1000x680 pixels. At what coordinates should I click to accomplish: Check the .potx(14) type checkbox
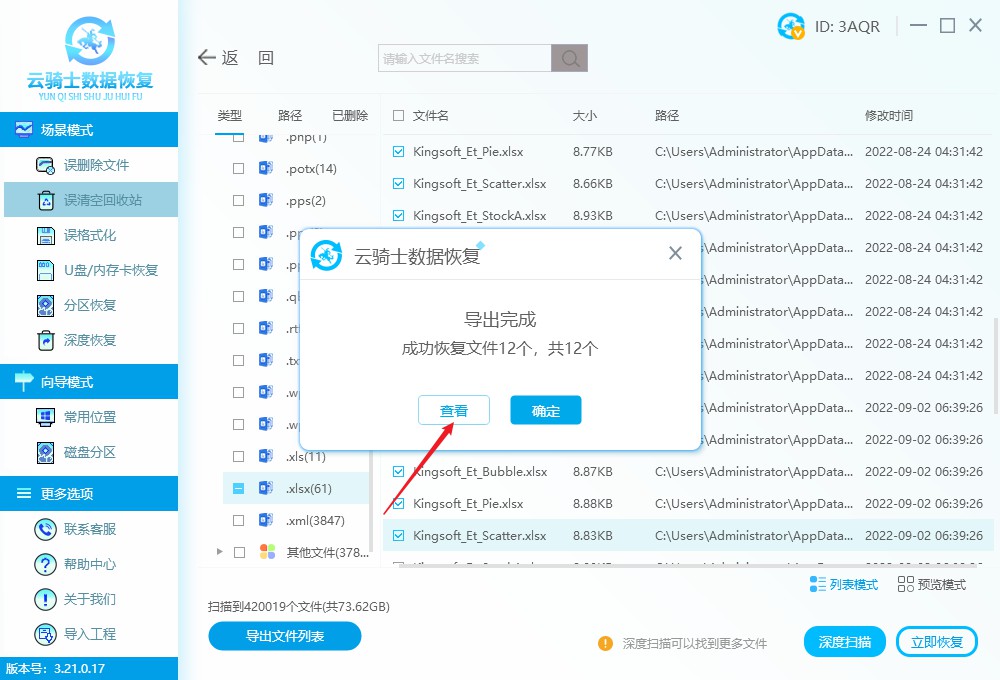pyautogui.click(x=239, y=168)
